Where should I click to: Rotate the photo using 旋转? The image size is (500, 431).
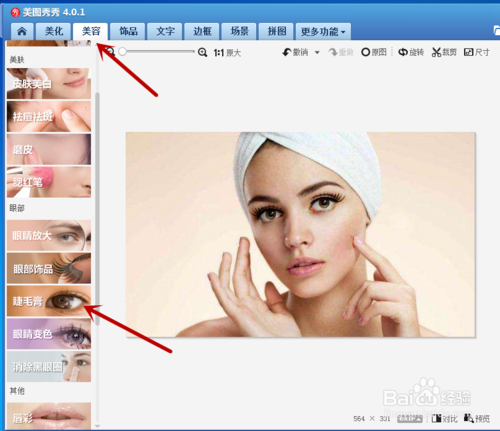pyautogui.click(x=411, y=52)
